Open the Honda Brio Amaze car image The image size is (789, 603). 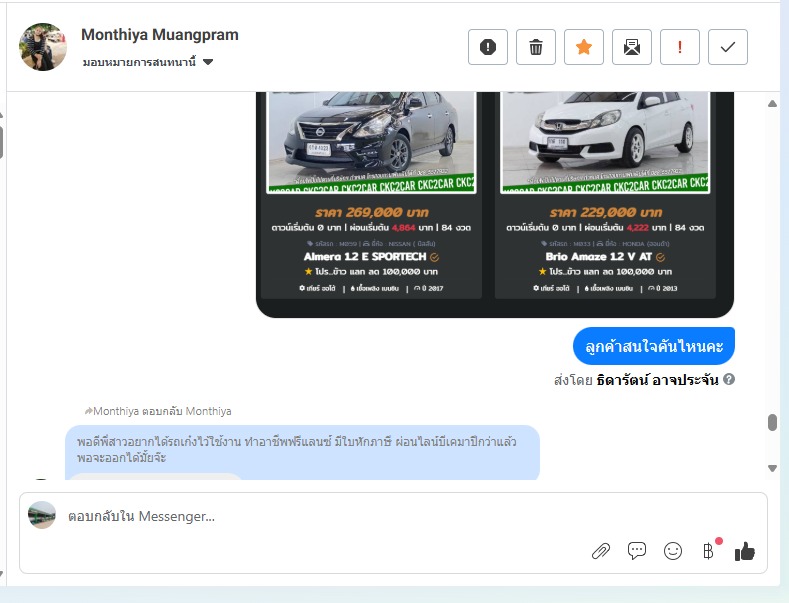(x=605, y=141)
